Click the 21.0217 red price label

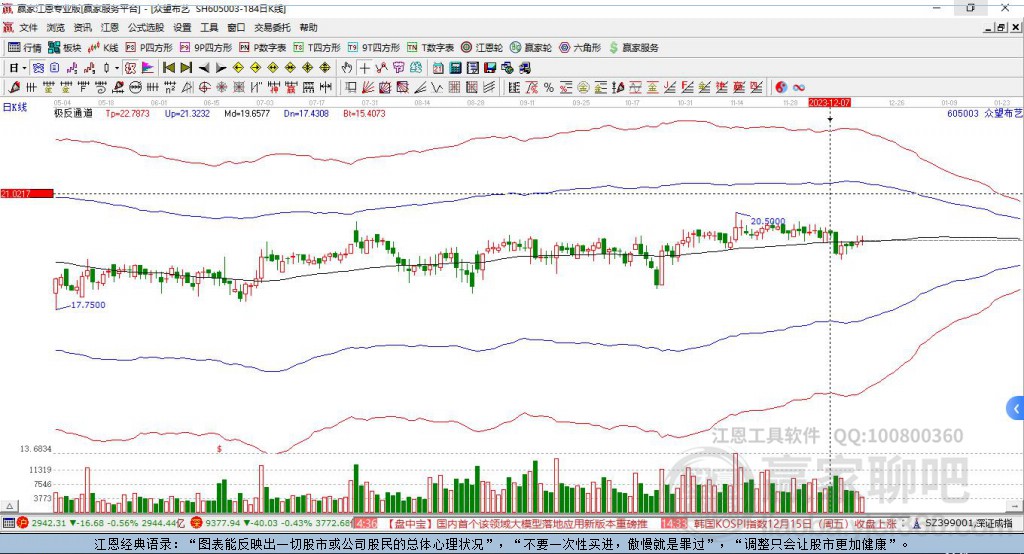(x=27, y=193)
